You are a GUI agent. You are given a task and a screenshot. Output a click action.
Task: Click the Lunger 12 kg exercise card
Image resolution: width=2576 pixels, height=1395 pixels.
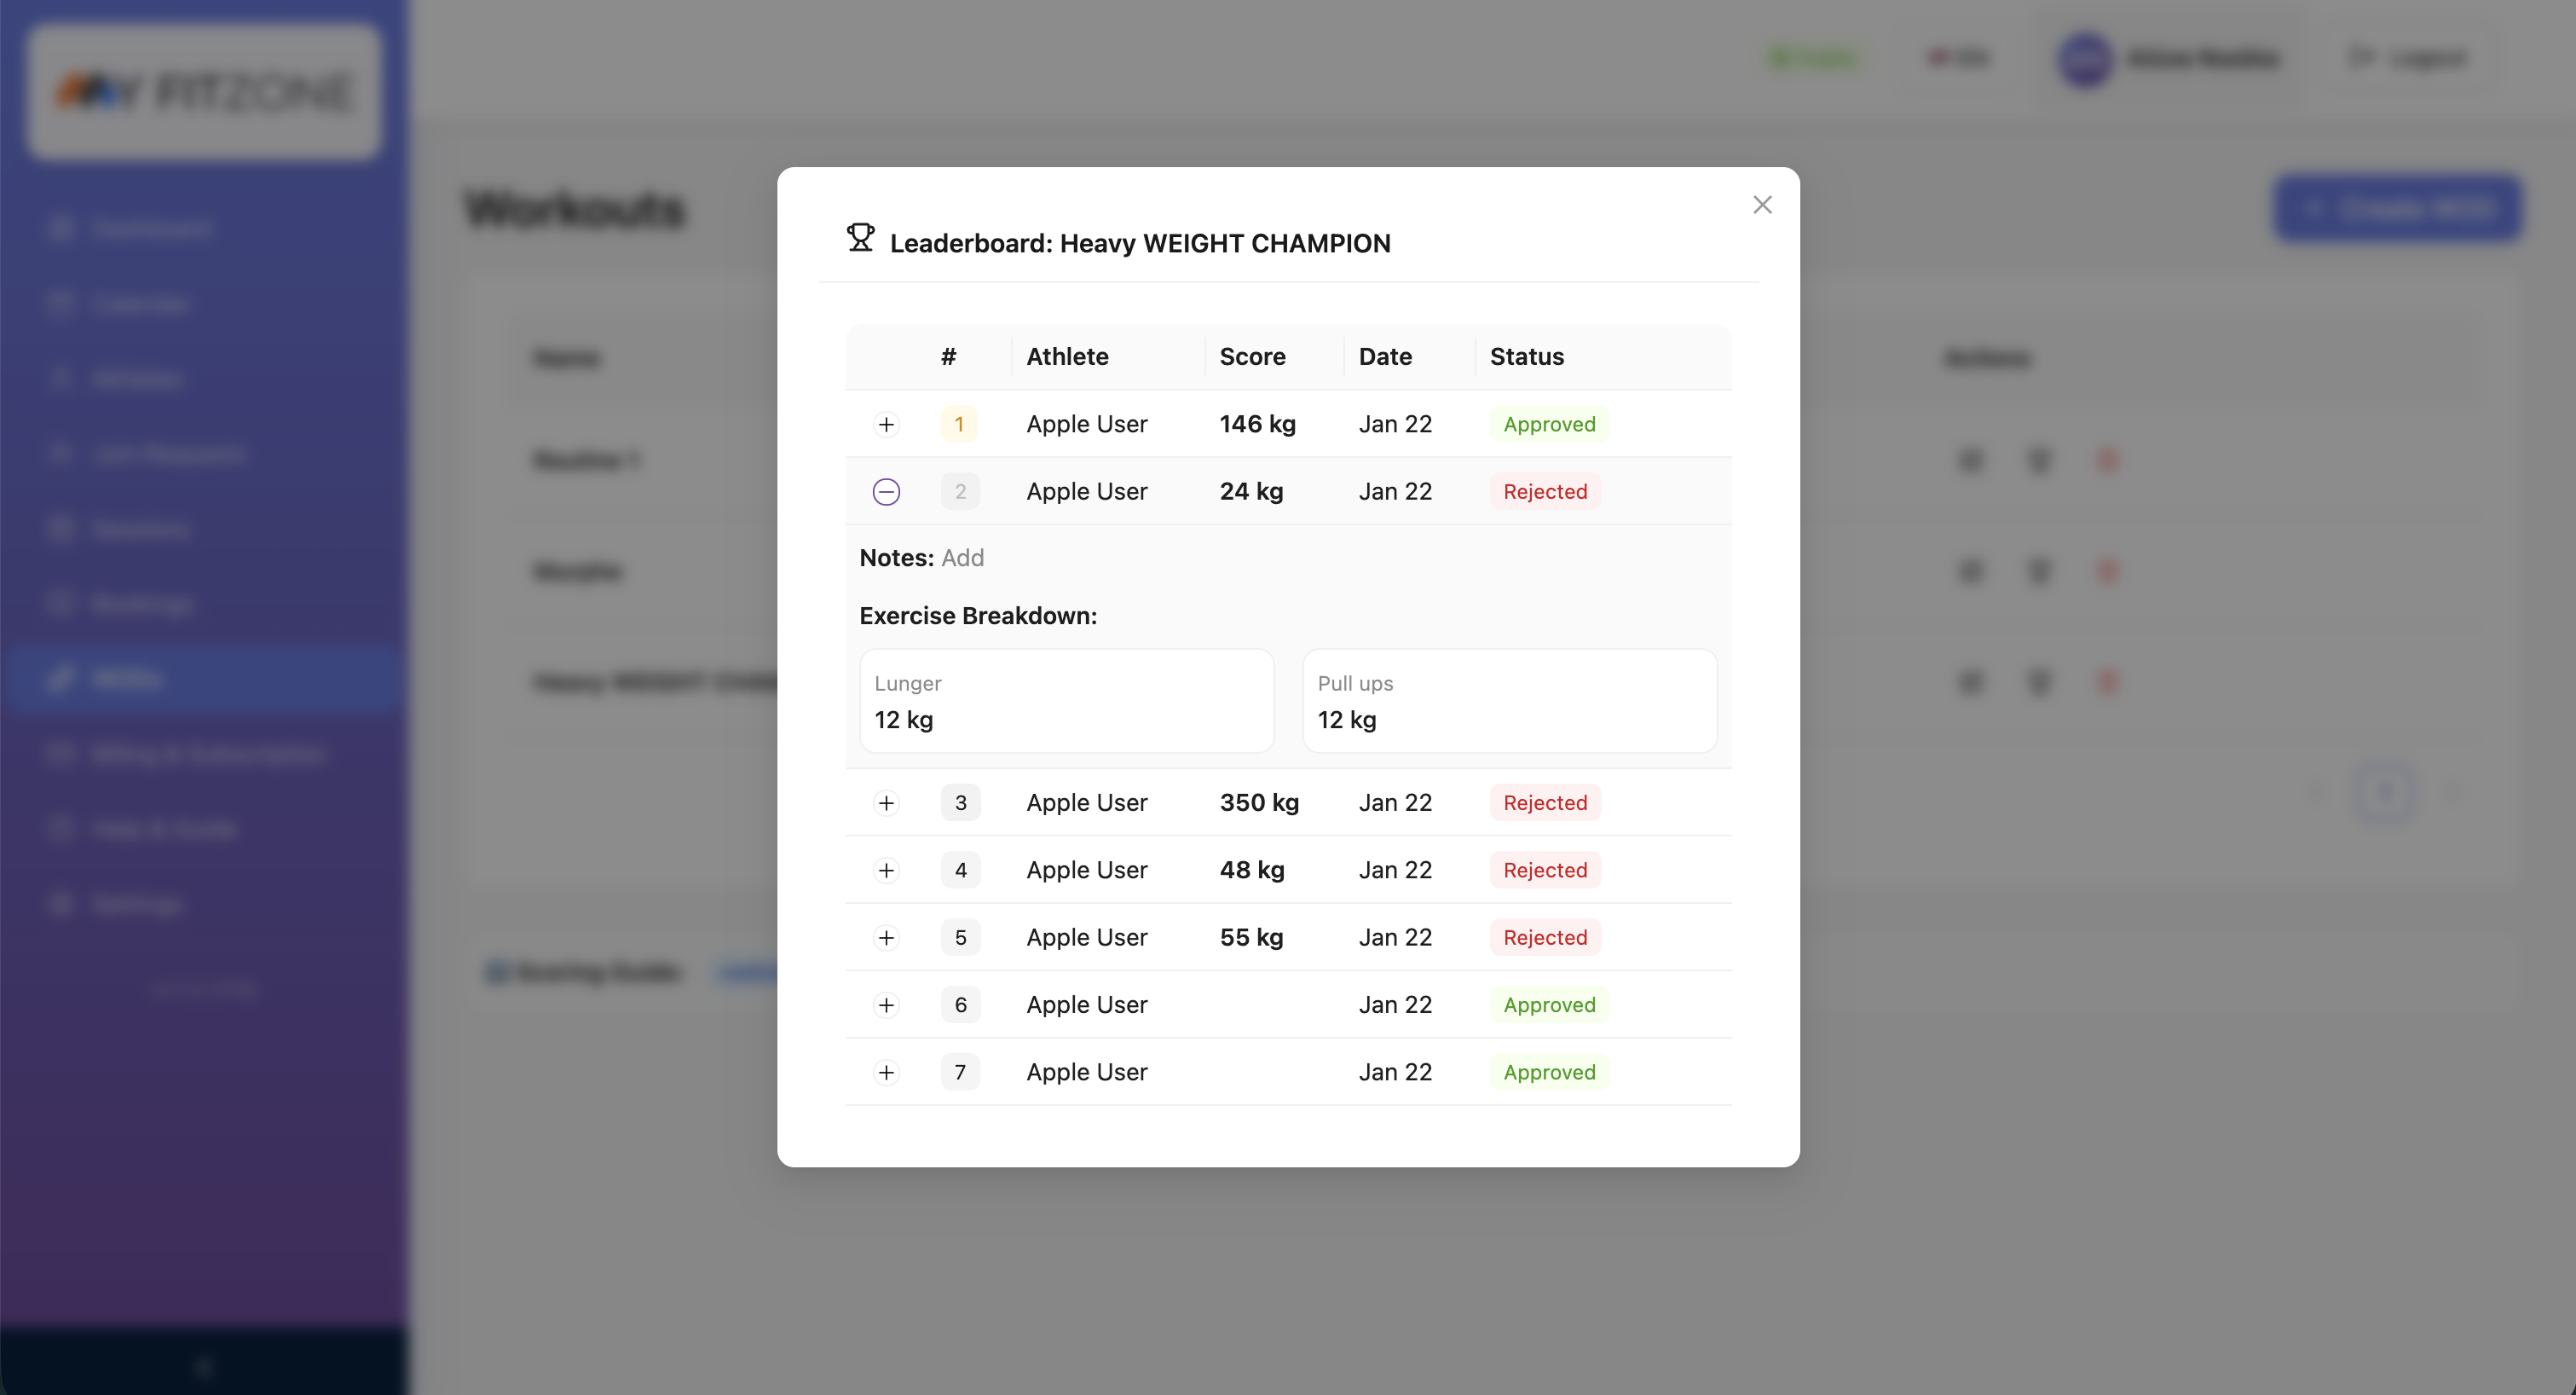pos(1066,700)
